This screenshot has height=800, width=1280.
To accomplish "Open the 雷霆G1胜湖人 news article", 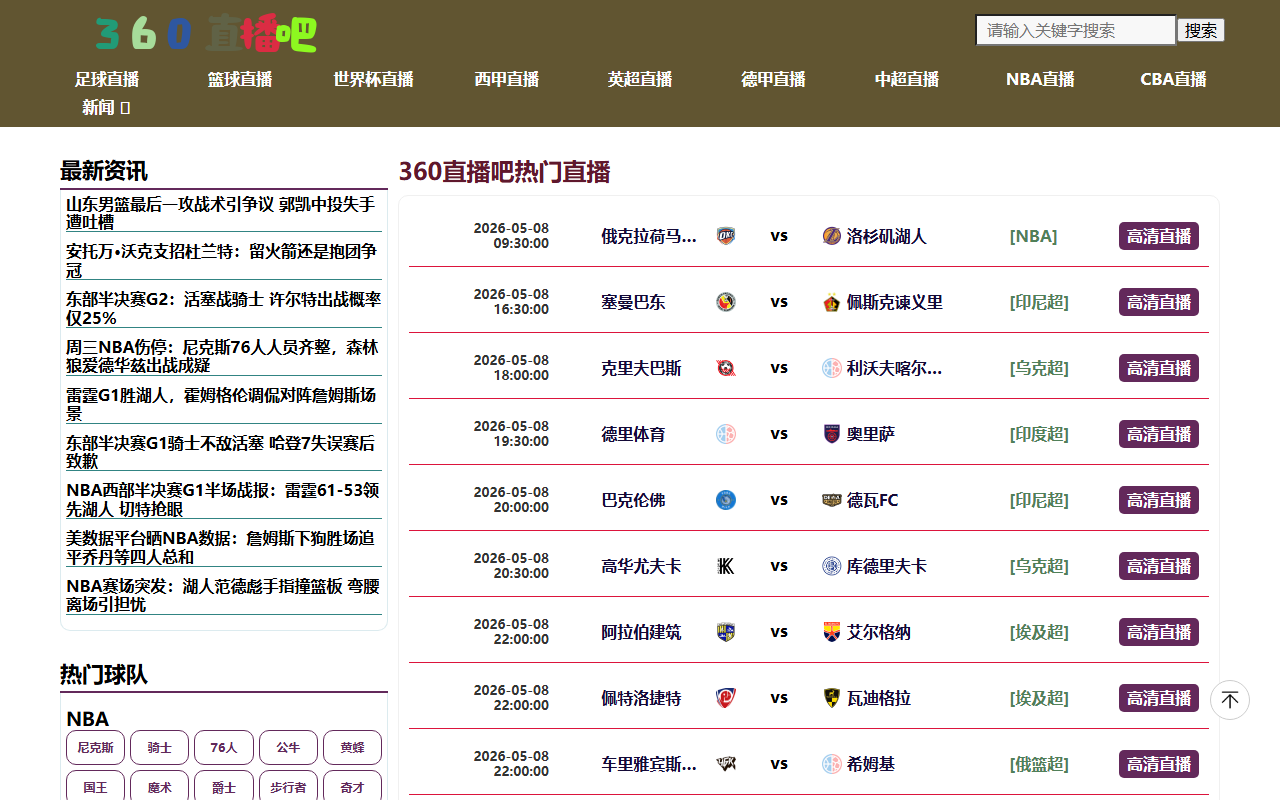I will click(x=224, y=404).
